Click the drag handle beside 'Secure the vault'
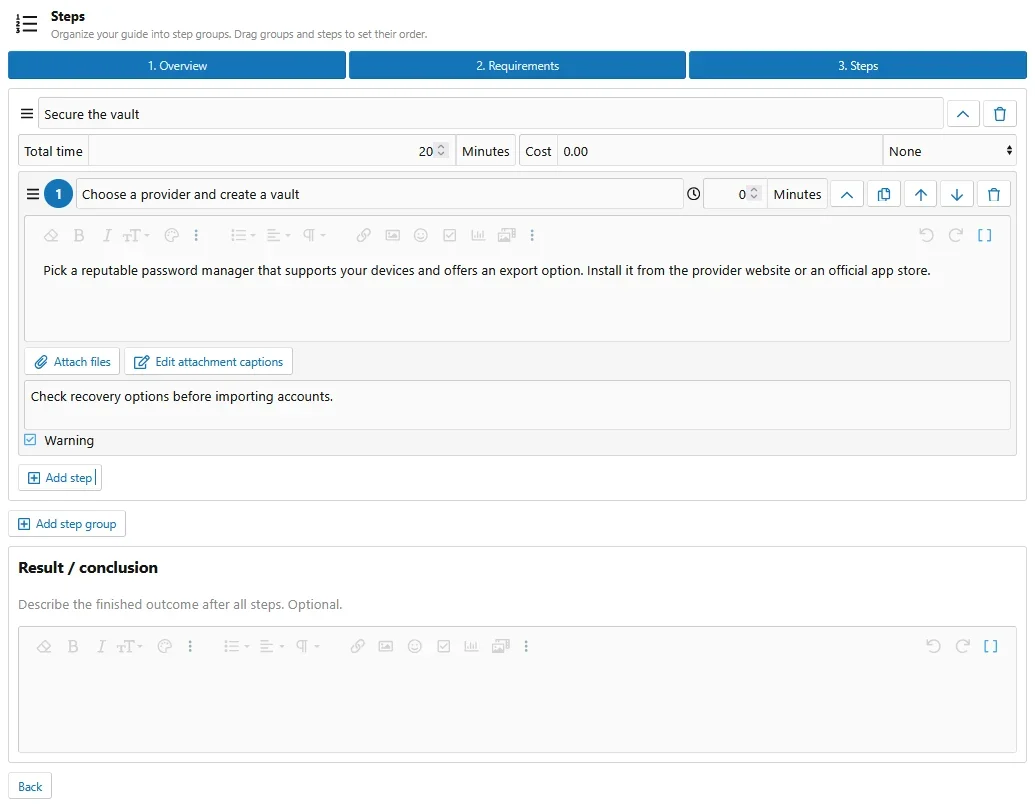Screen dimensions: 1035x806 pos(27,114)
